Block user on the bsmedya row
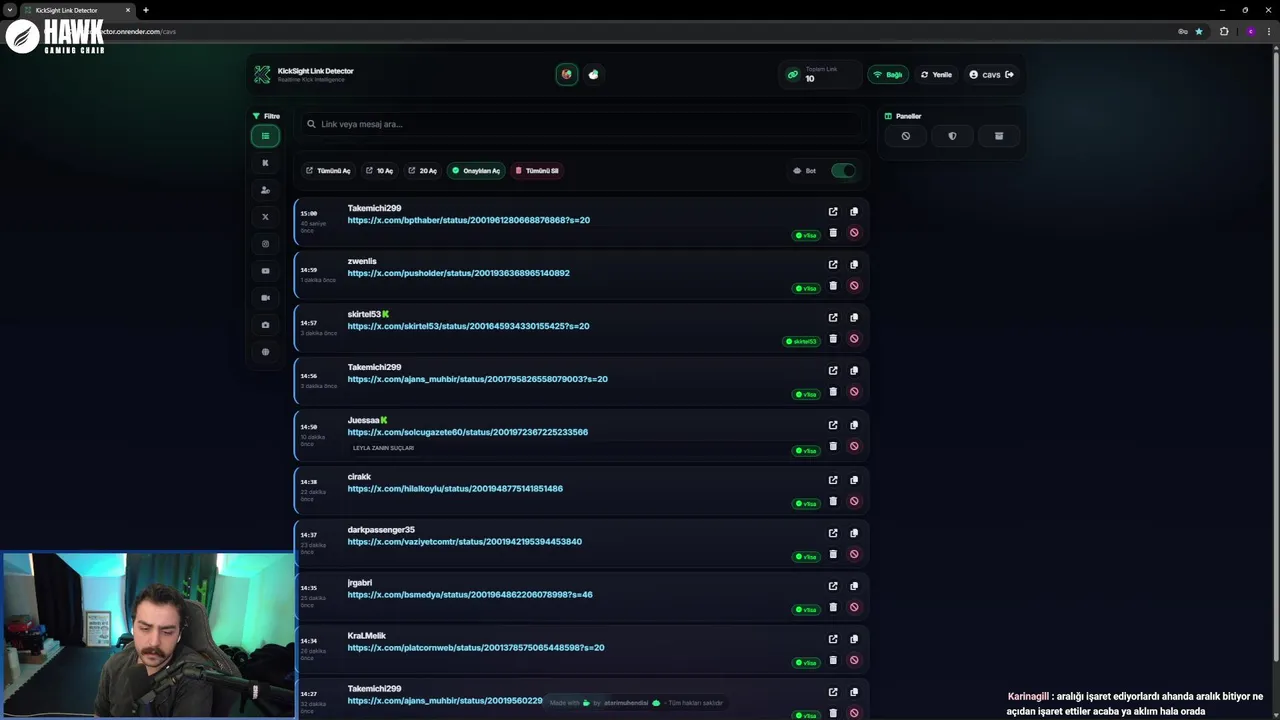Viewport: 1280px width, 720px height. pos(854,607)
